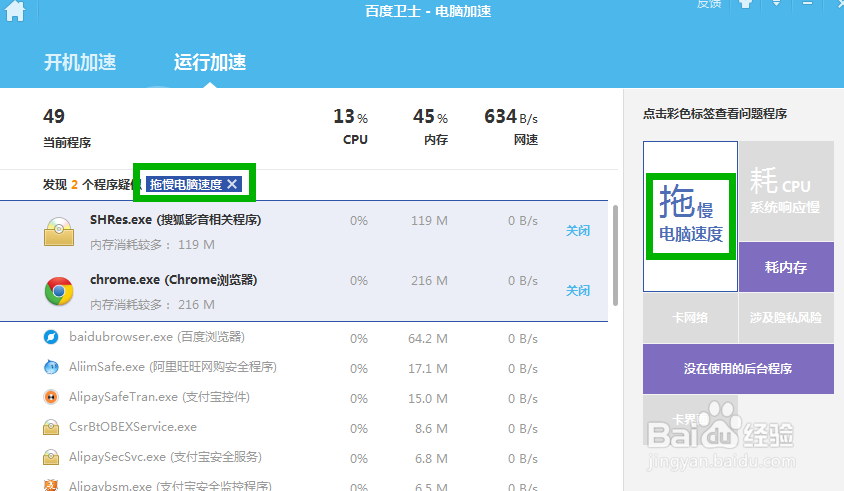Select the AlipaySafeTran.exe (支付宝控件) row
Viewport: 844px width, 491px height.
tap(304, 398)
